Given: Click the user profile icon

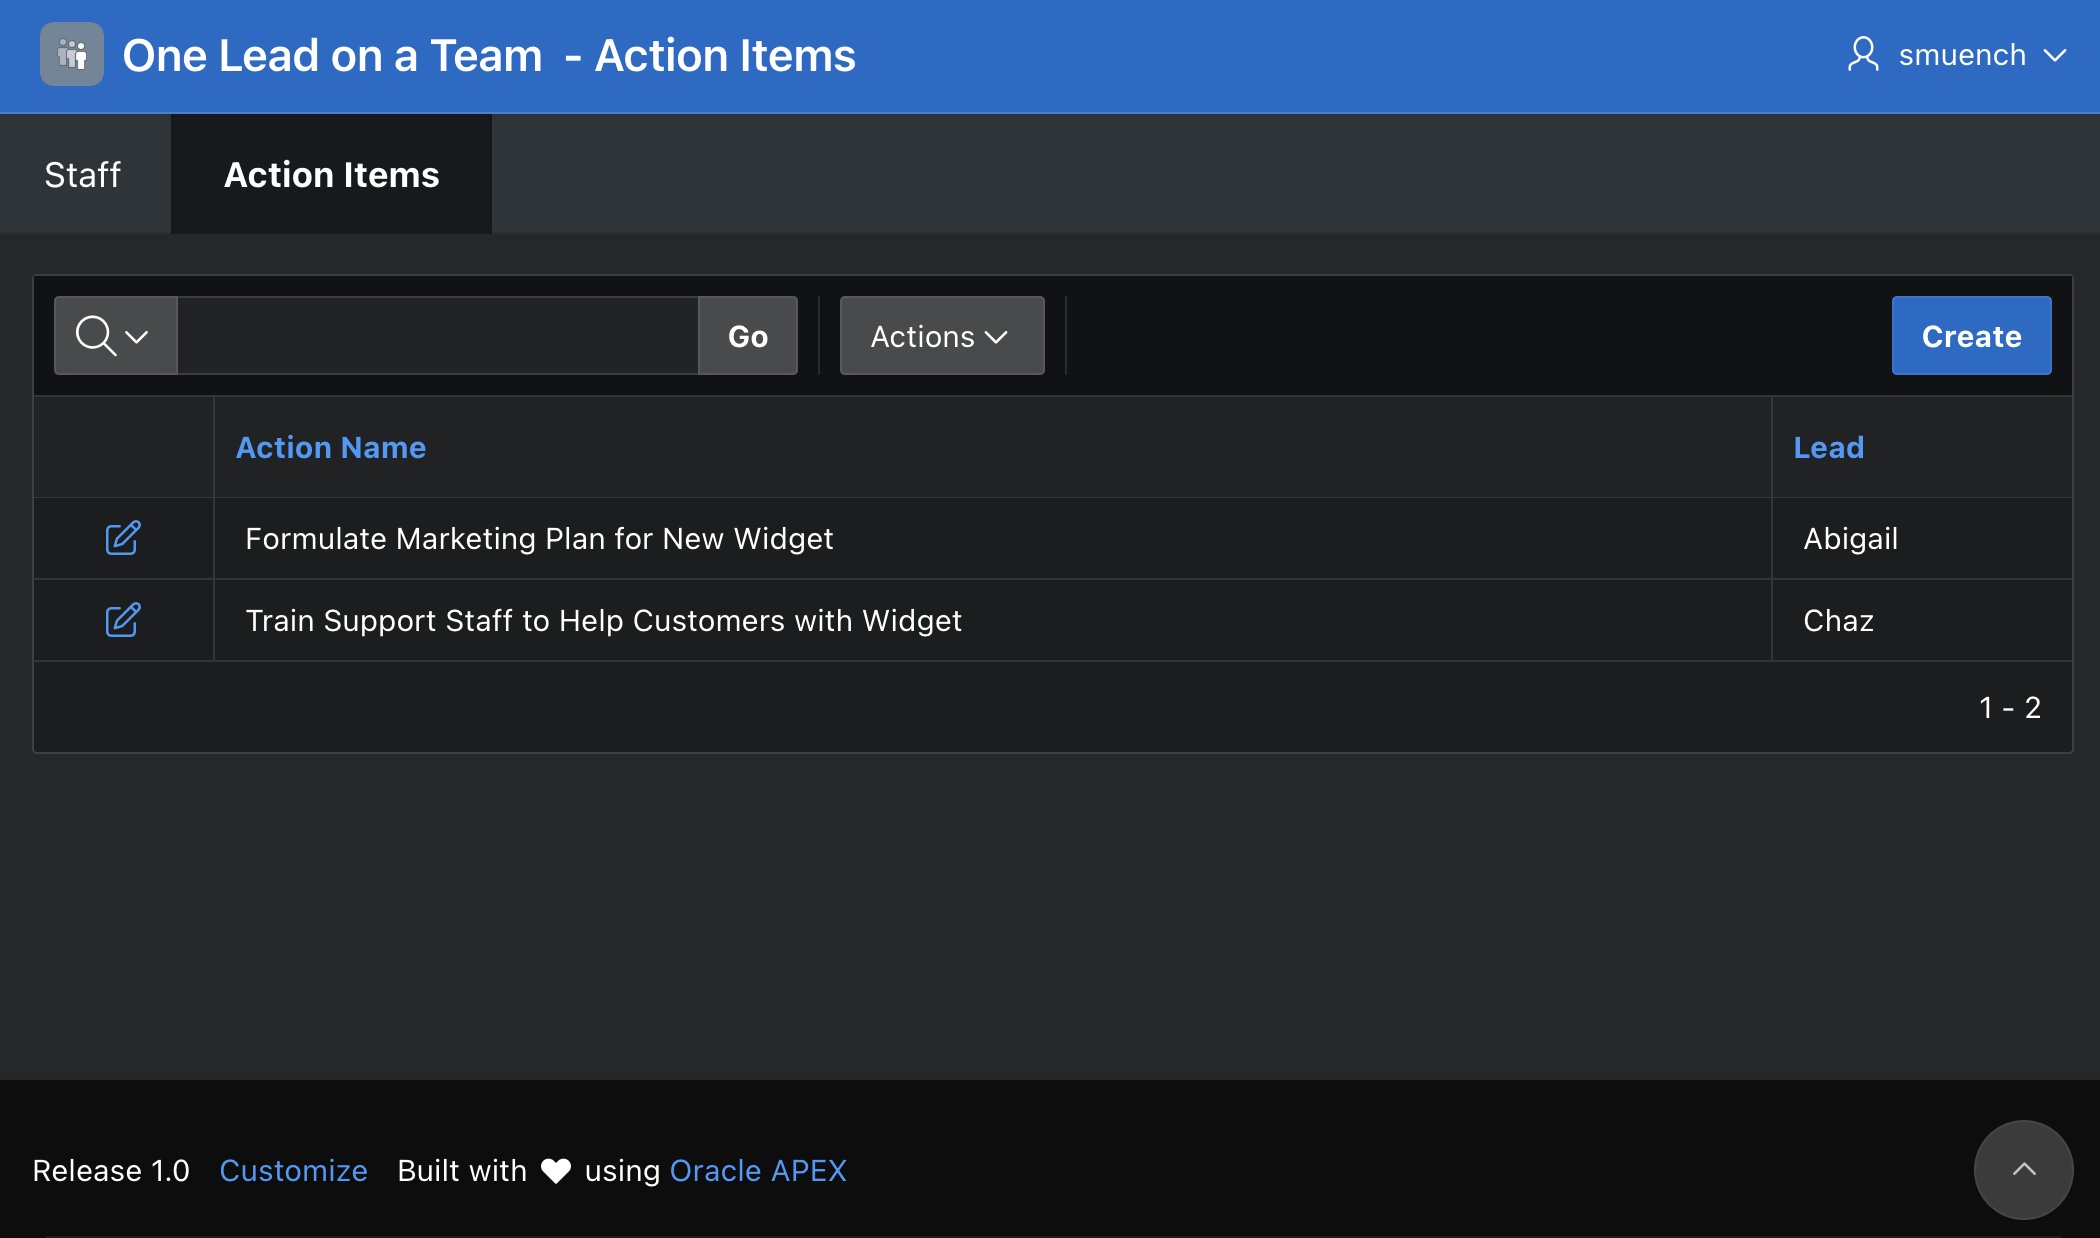Looking at the screenshot, I should point(1863,55).
